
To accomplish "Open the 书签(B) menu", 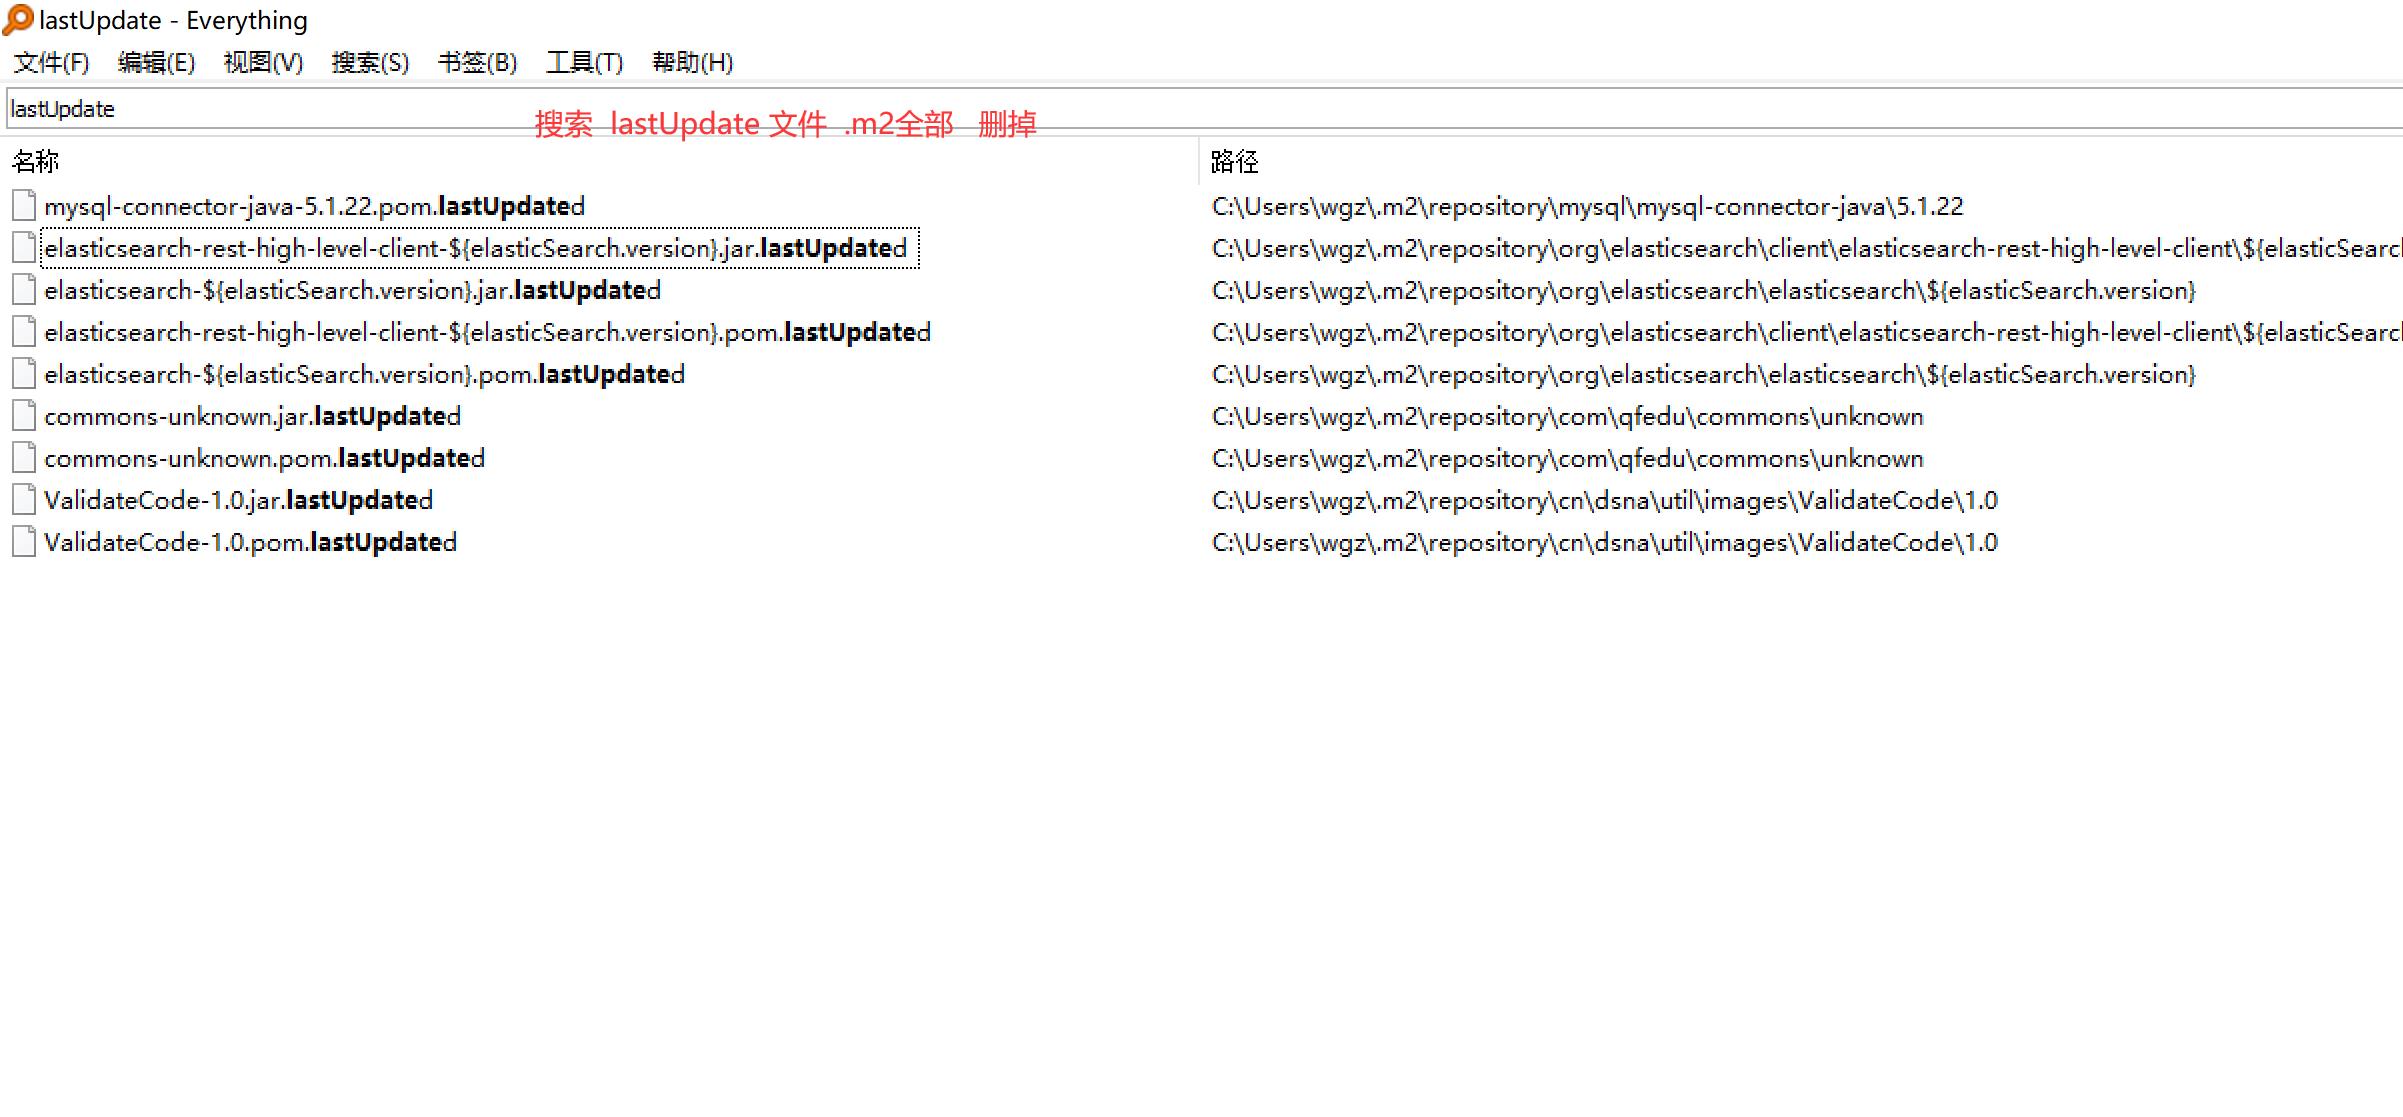I will click(478, 63).
